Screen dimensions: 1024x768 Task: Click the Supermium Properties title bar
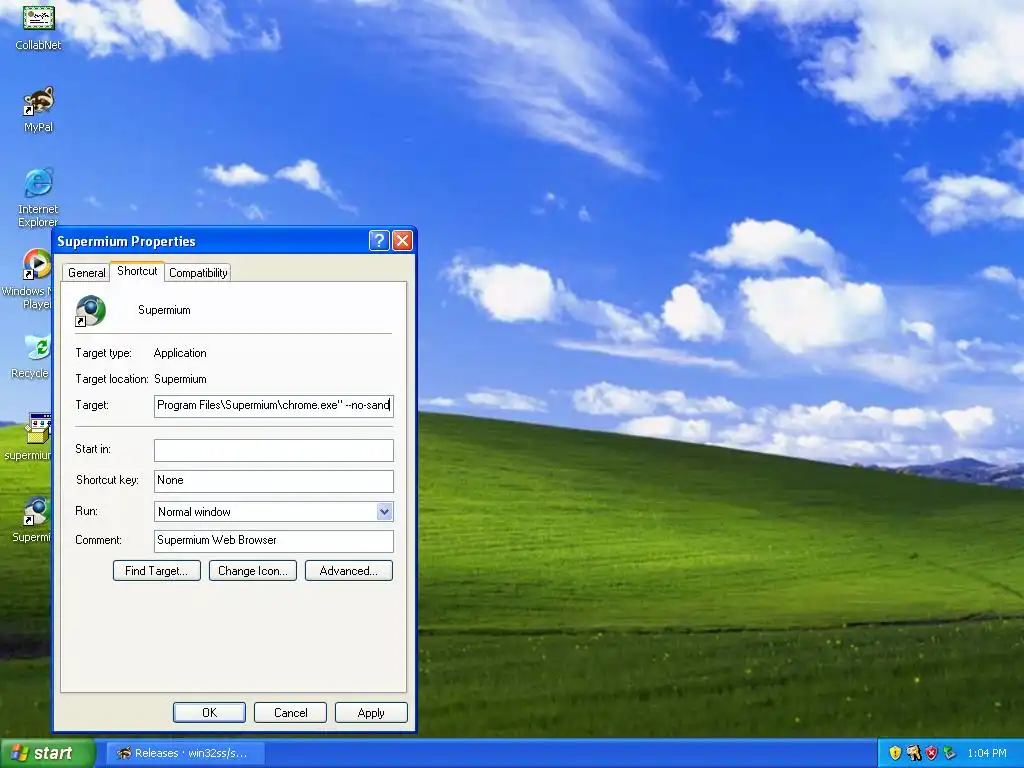click(209, 241)
